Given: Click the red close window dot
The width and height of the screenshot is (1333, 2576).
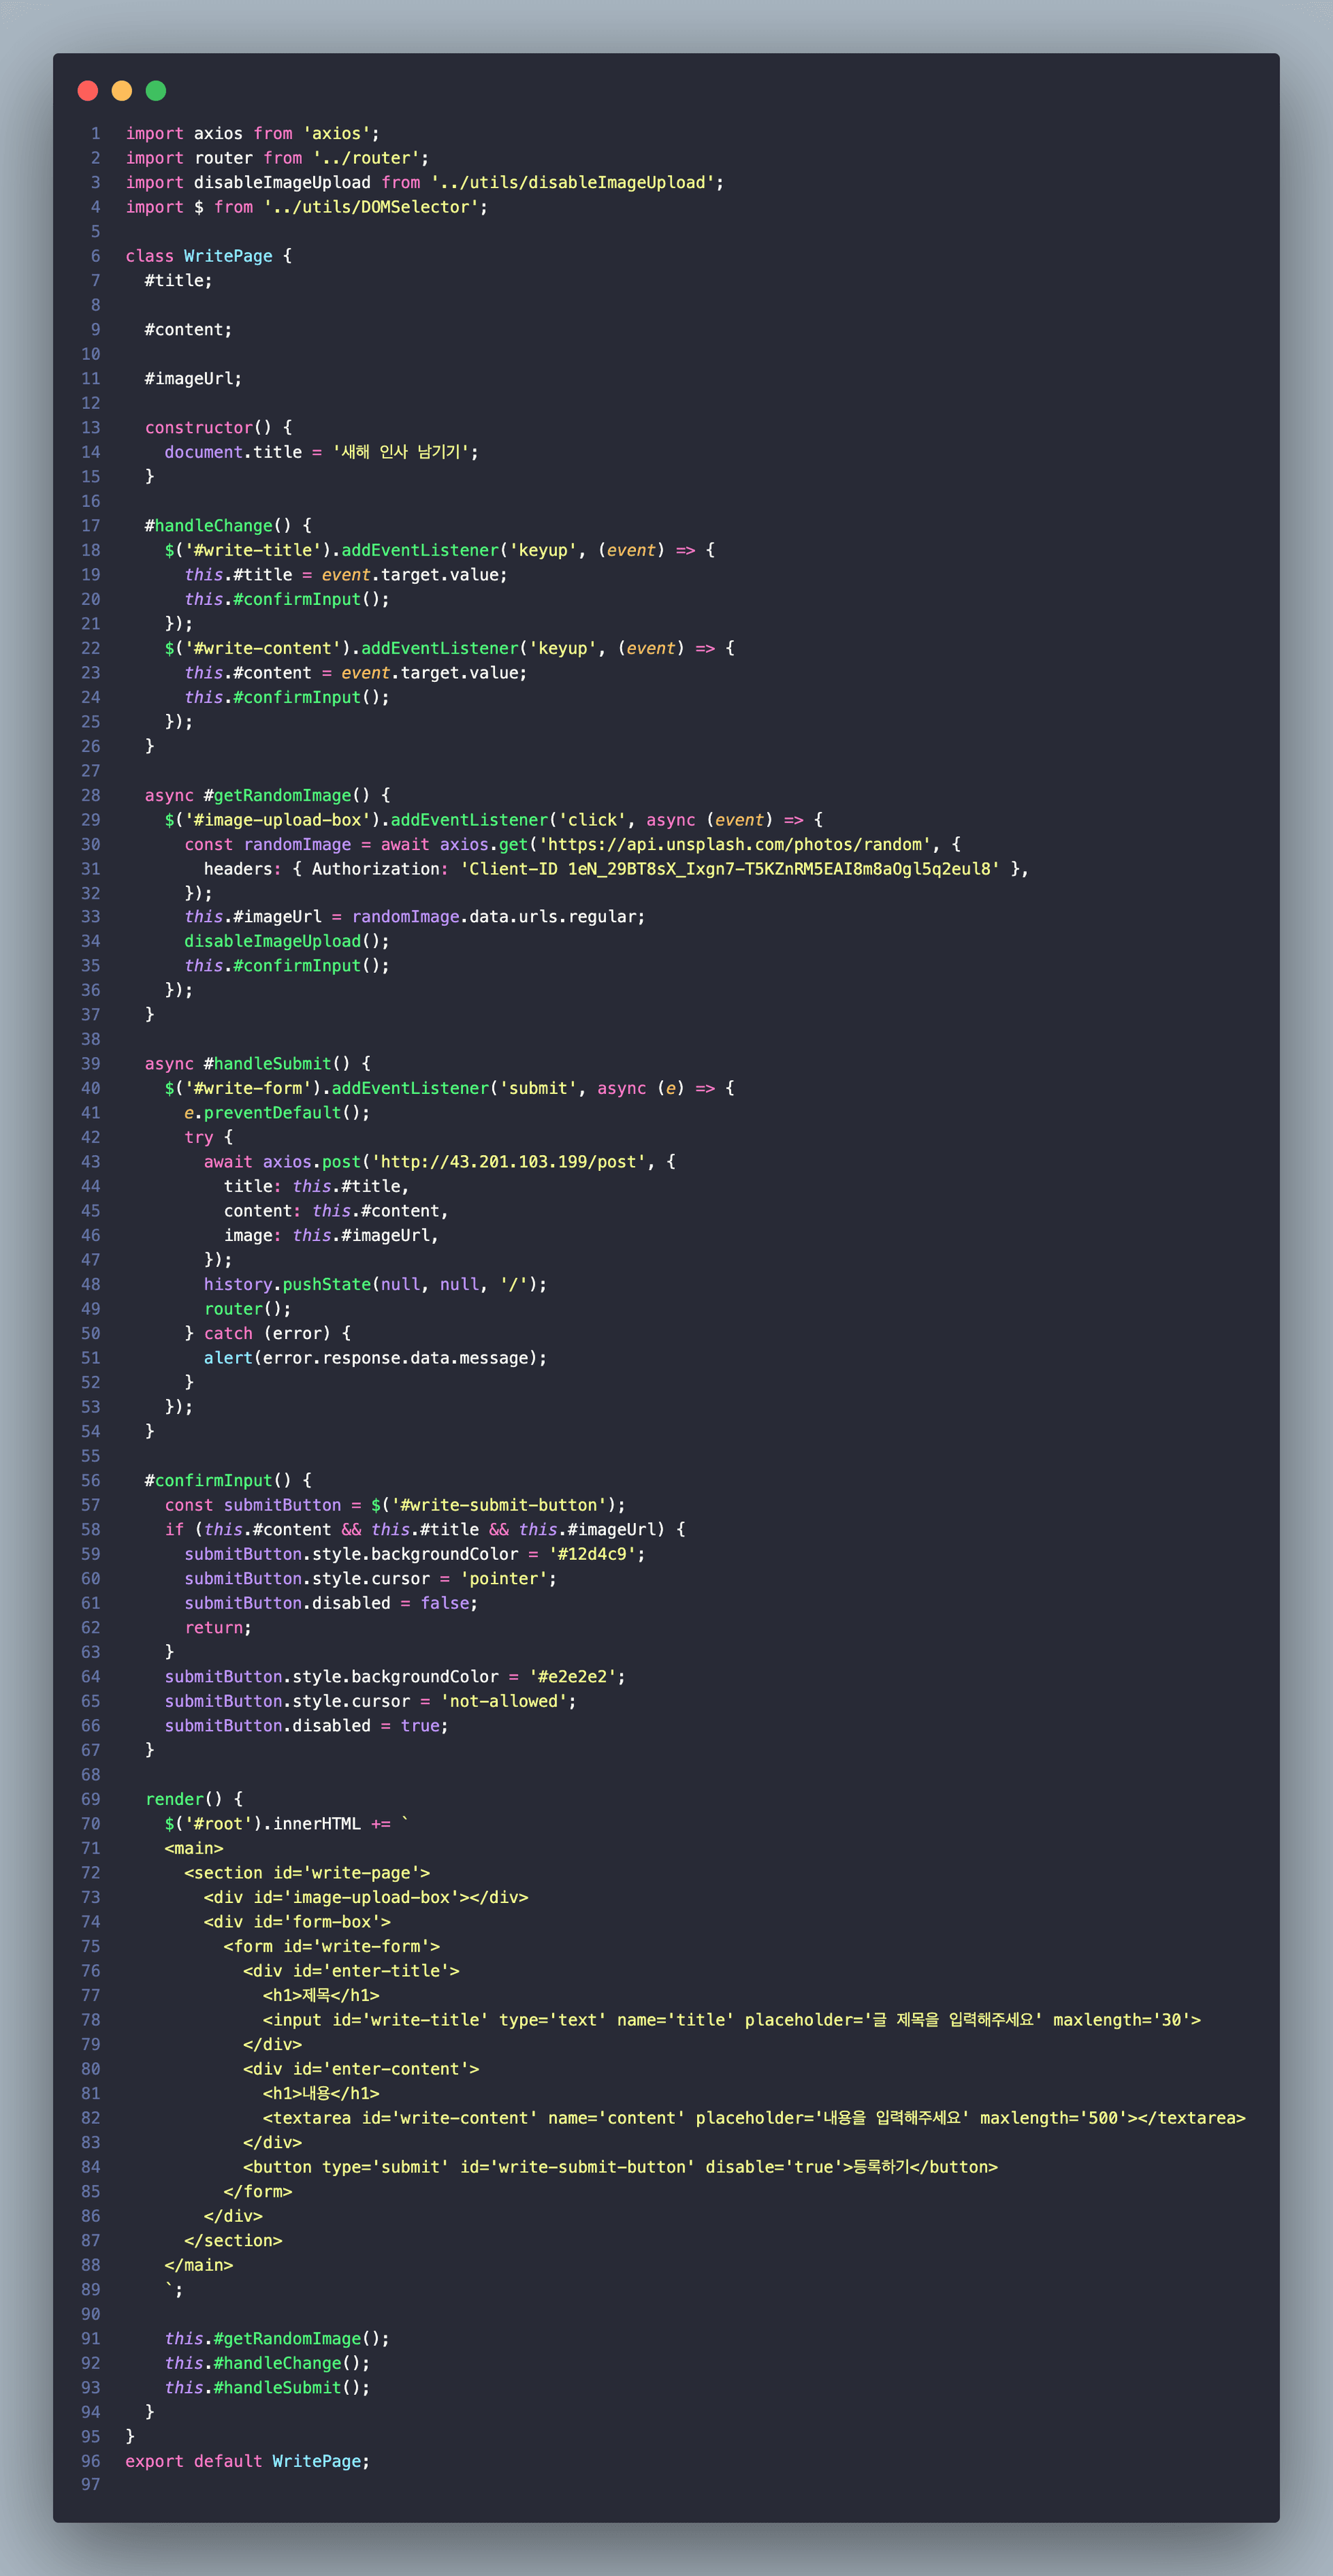Looking at the screenshot, I should pyautogui.click(x=88, y=91).
